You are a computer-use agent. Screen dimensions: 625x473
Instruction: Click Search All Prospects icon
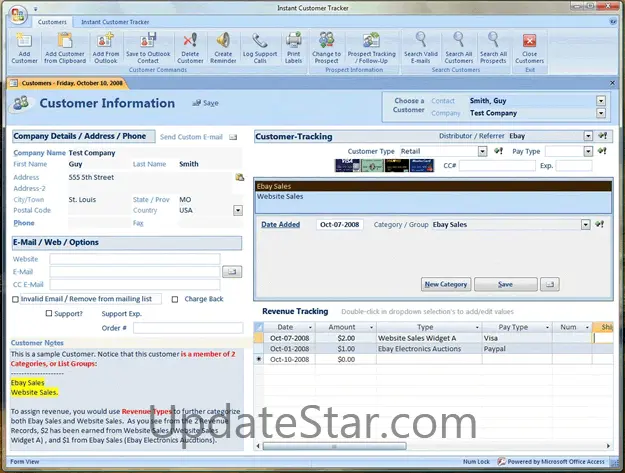click(x=493, y=41)
